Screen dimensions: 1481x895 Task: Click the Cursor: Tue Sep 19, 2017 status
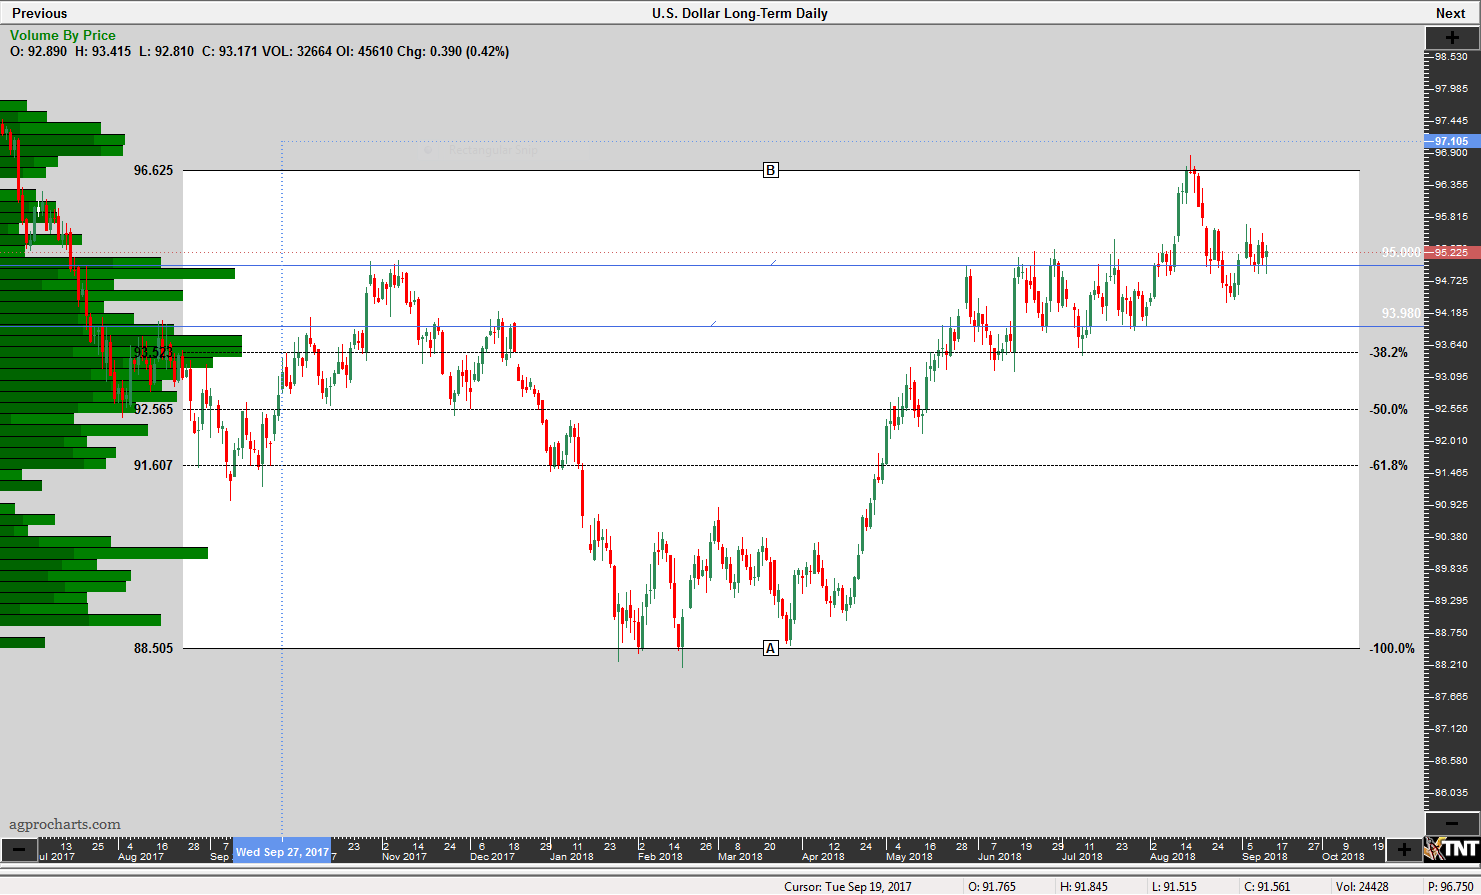pos(848,886)
